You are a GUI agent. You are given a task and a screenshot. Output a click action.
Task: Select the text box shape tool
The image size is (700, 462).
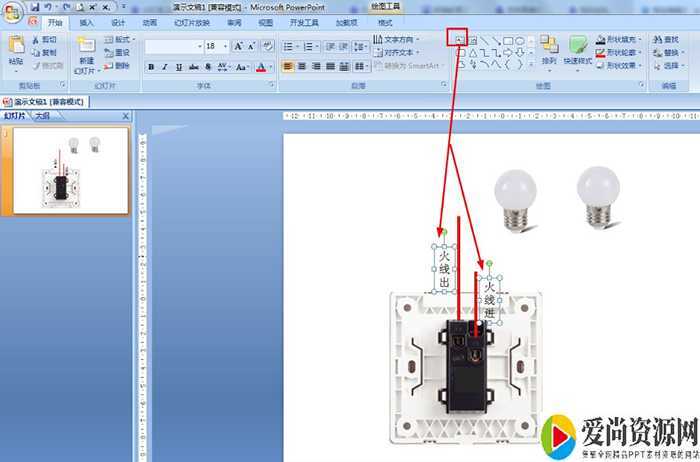pos(459,39)
